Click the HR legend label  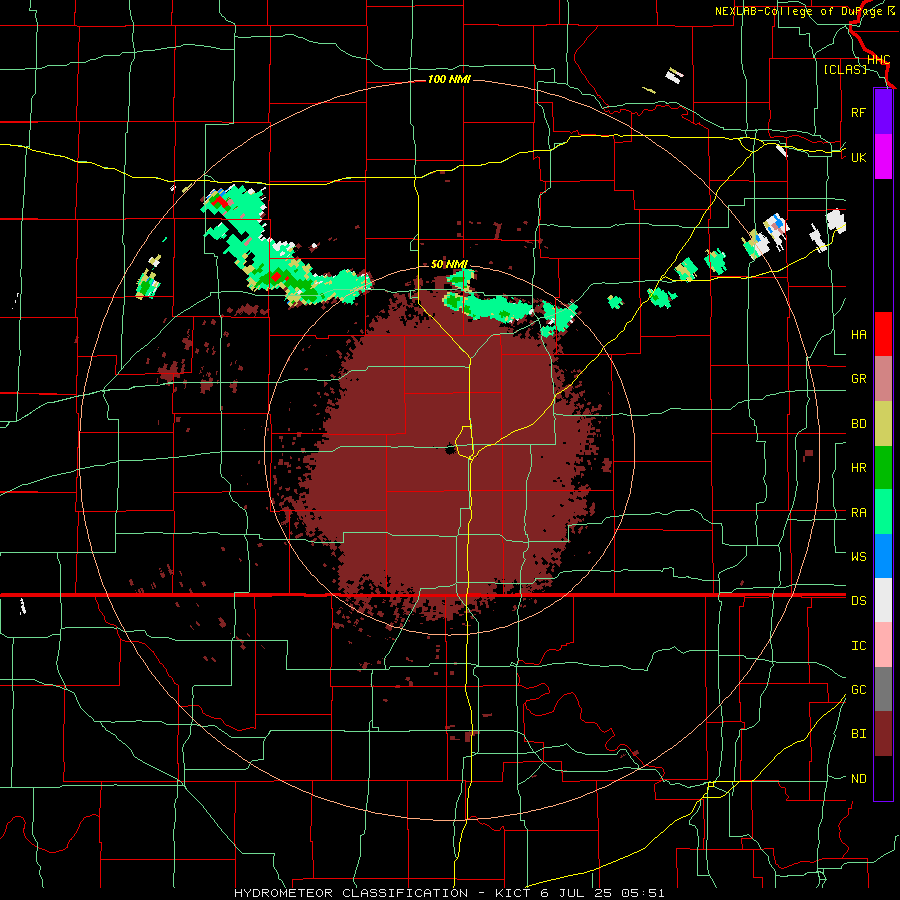[x=858, y=468]
